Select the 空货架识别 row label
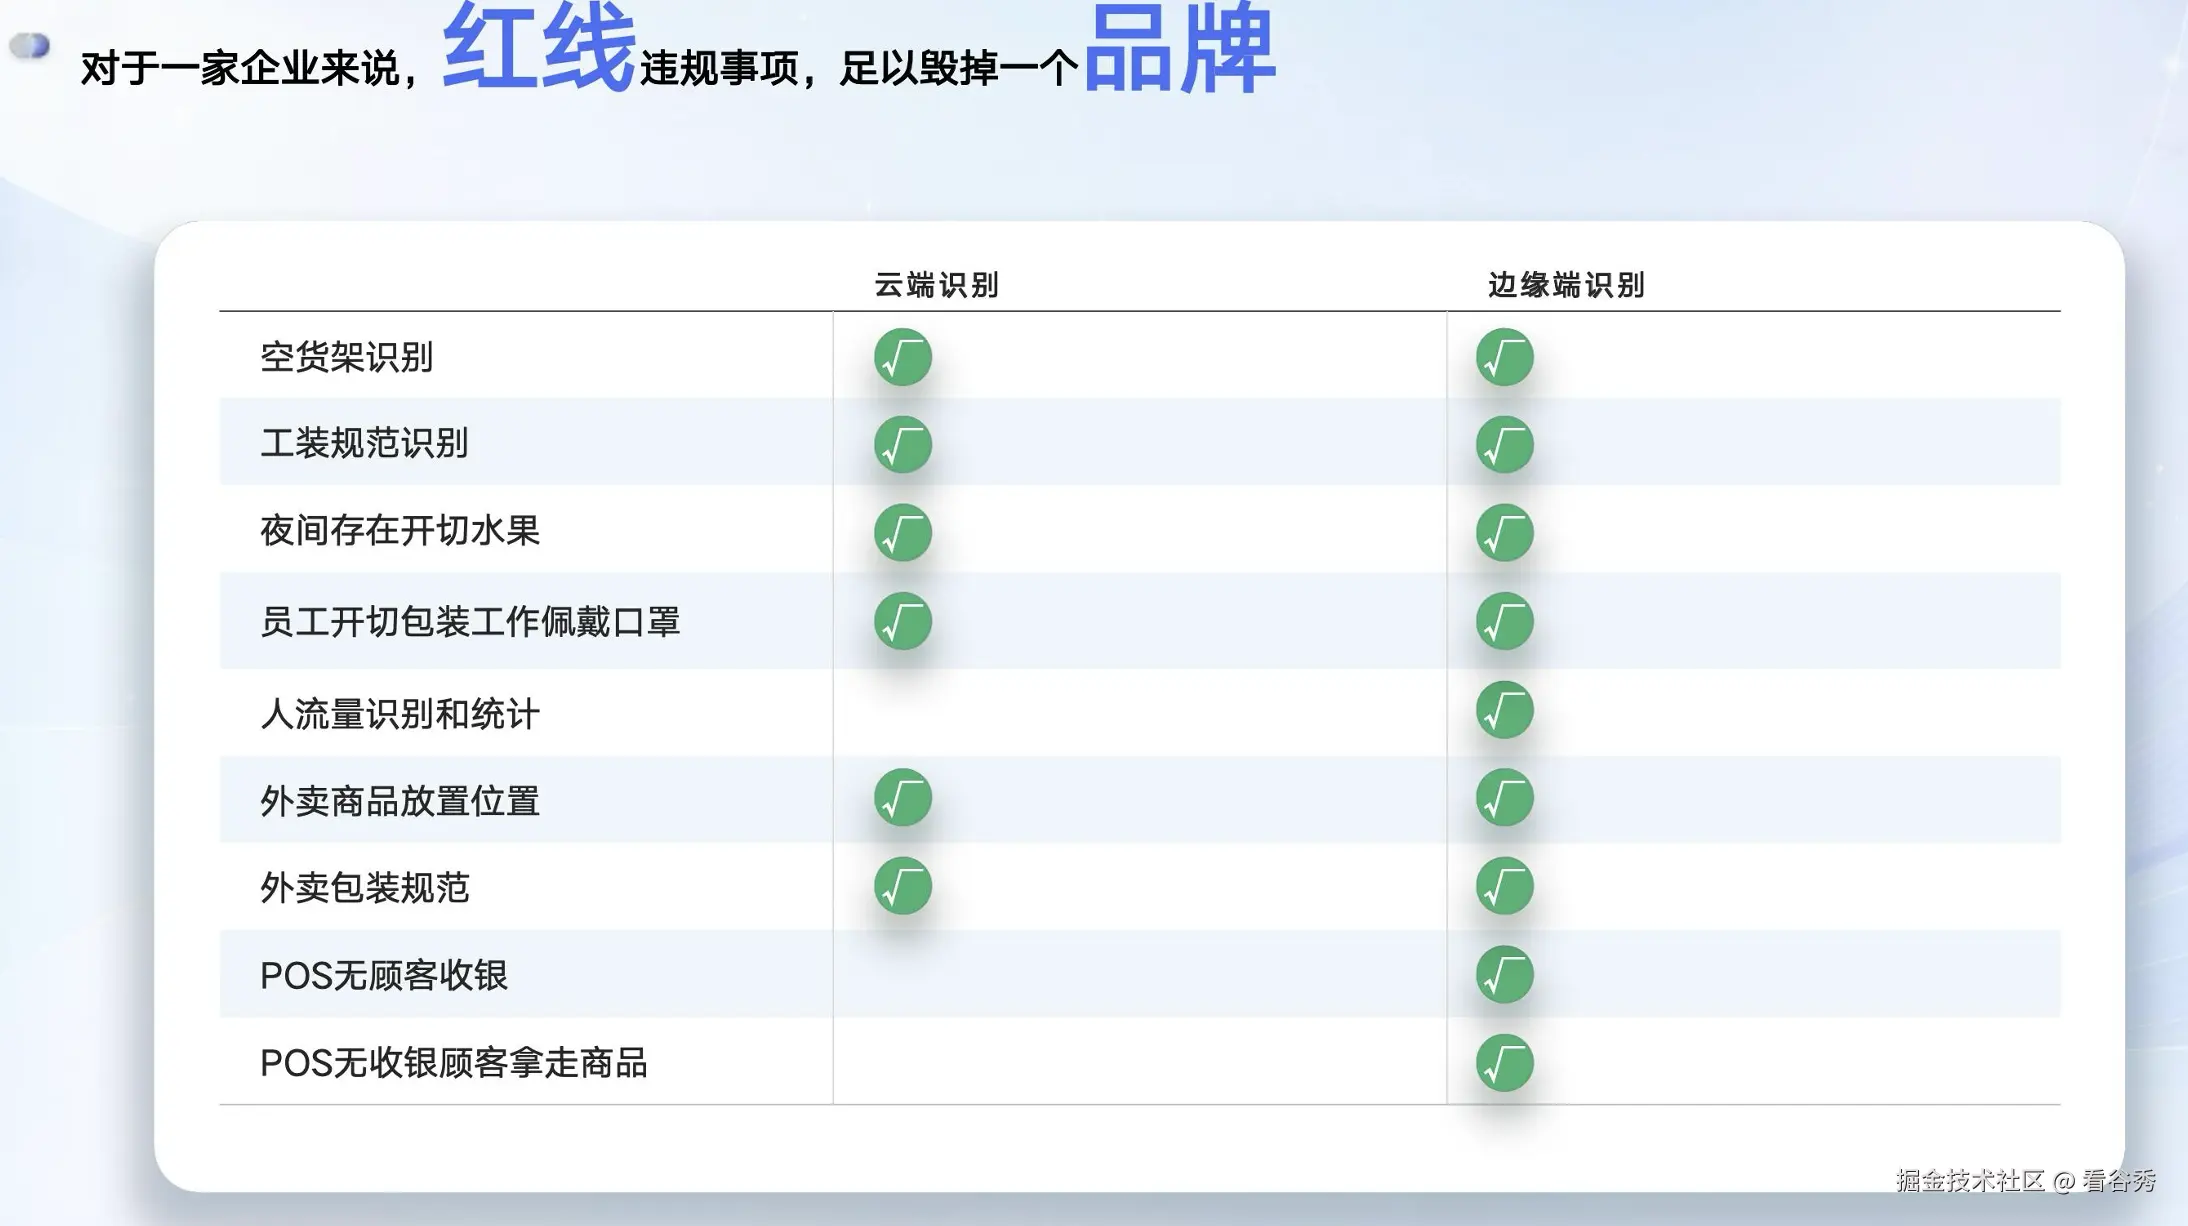2188x1226 pixels. [346, 357]
